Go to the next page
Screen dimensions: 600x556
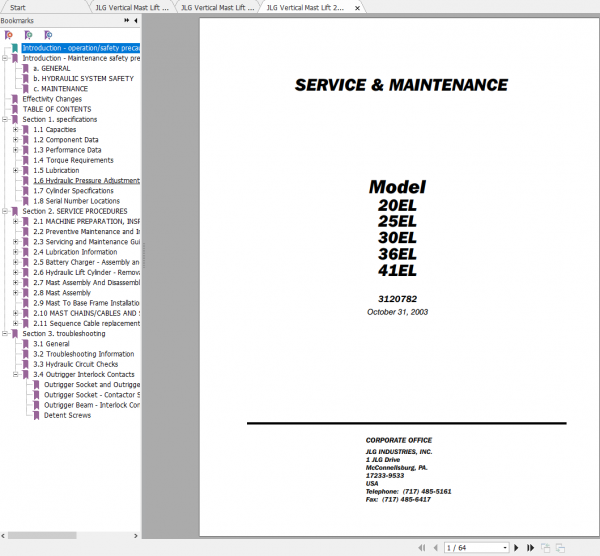click(516, 548)
